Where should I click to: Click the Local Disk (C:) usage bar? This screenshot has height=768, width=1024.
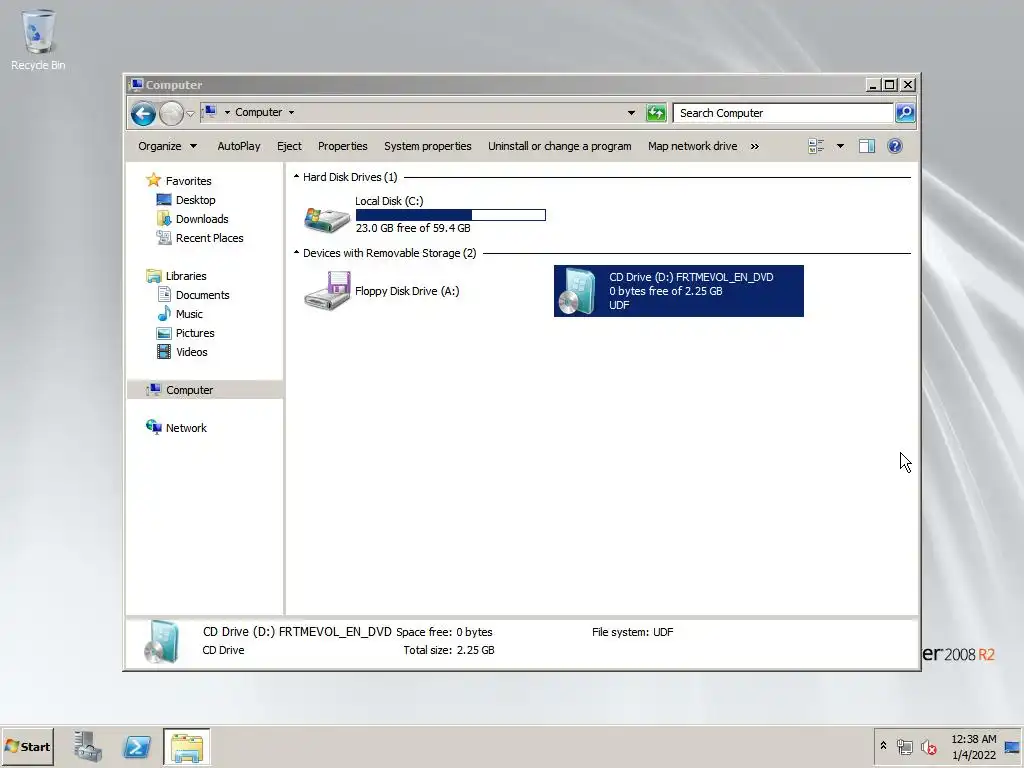click(451, 215)
